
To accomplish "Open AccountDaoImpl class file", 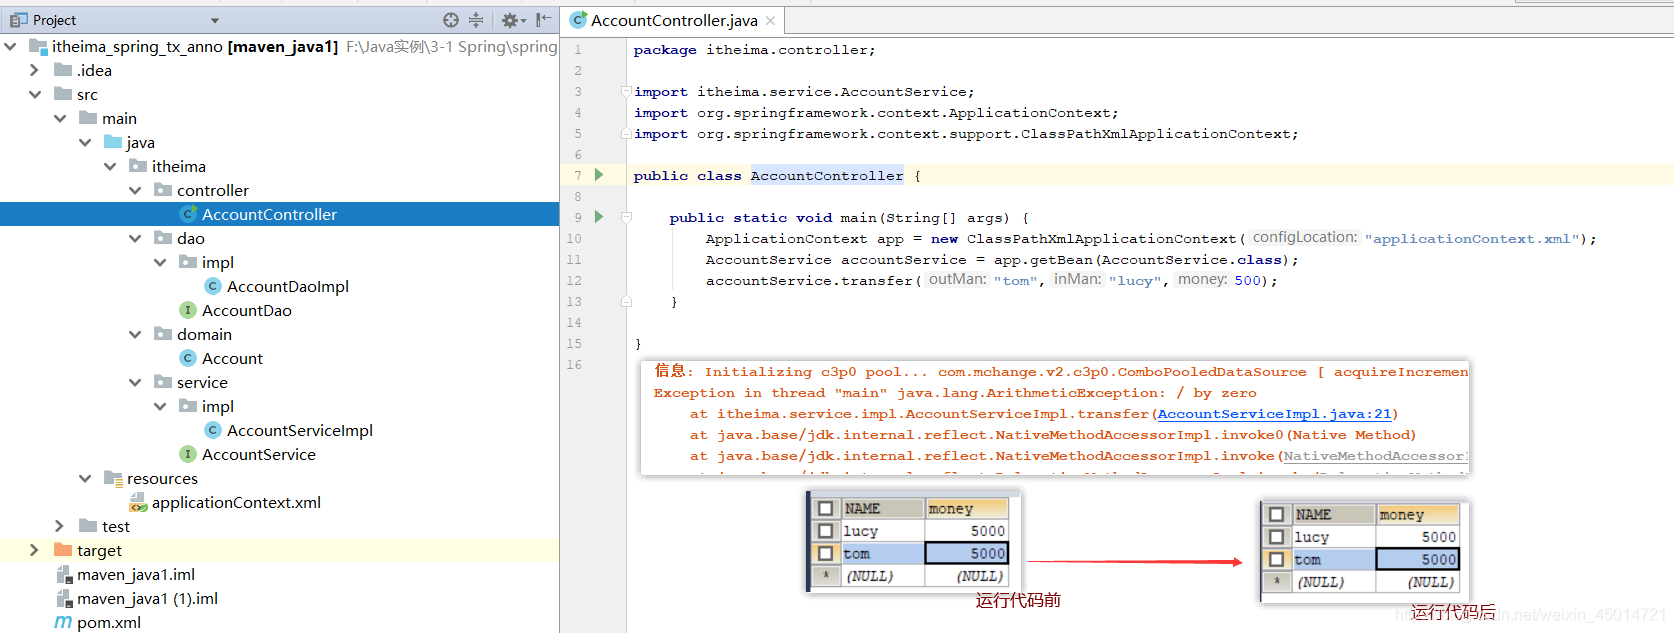I will 288,286.
